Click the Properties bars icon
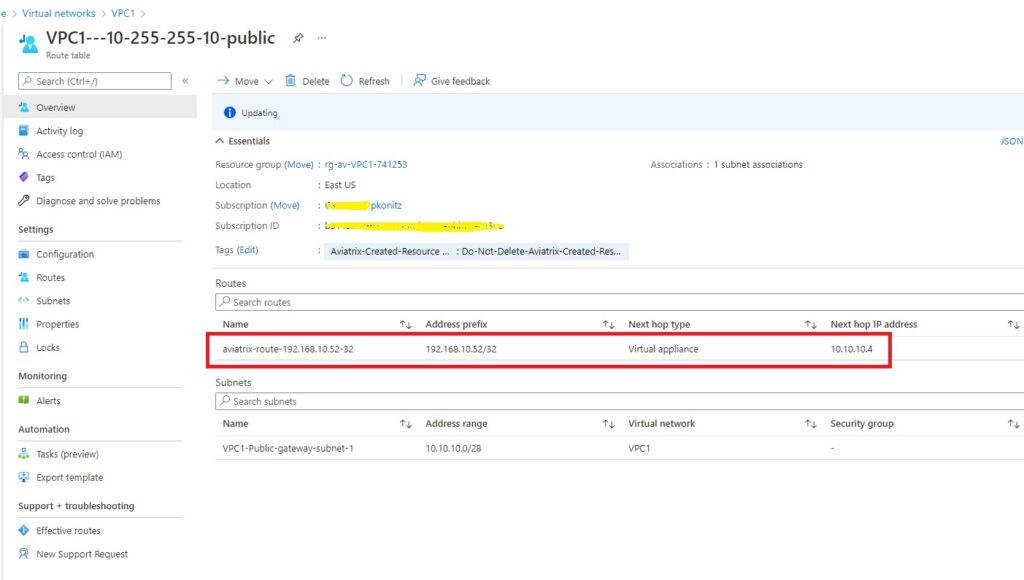This screenshot has width=1024, height=580. coord(24,324)
